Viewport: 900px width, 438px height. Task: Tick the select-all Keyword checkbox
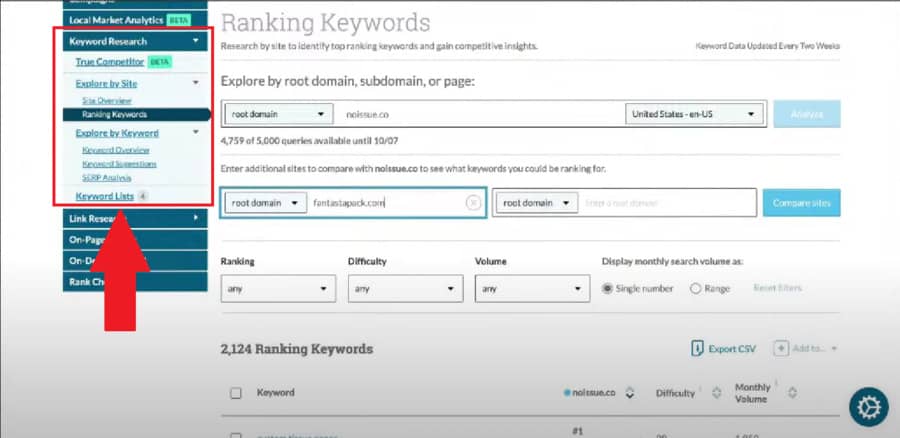235,393
